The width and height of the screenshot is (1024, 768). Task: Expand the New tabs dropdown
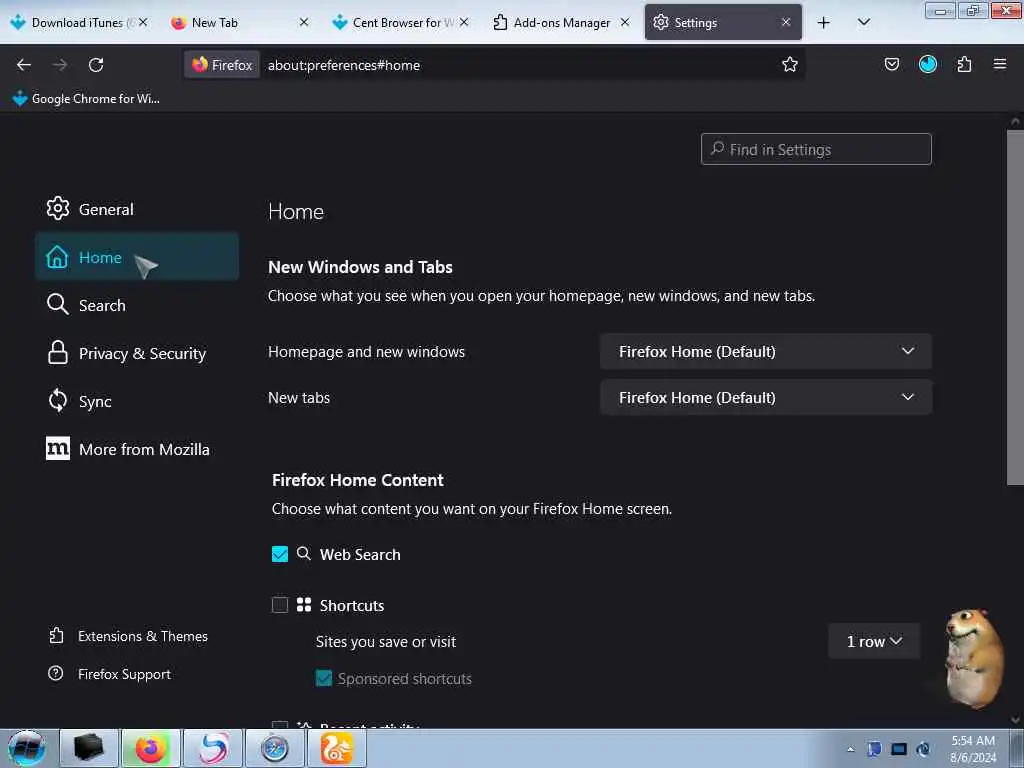tap(765, 397)
